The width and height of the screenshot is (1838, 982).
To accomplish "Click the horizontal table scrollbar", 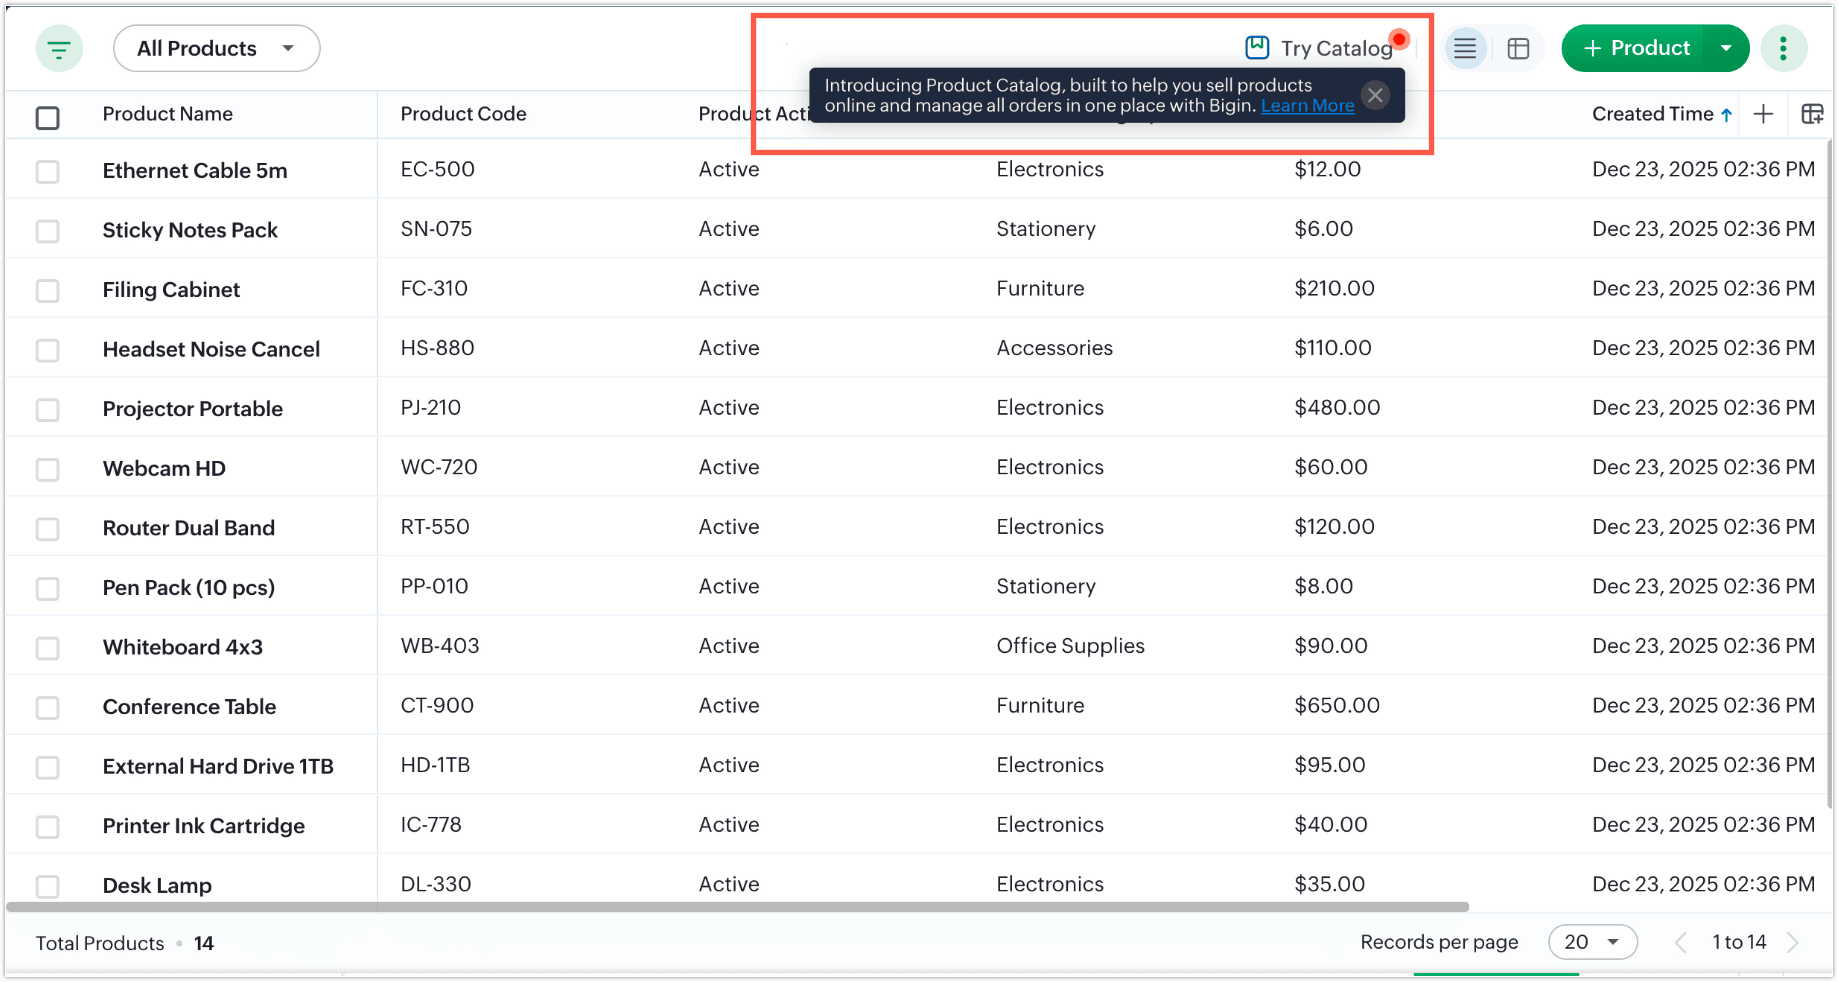I will coord(738,907).
